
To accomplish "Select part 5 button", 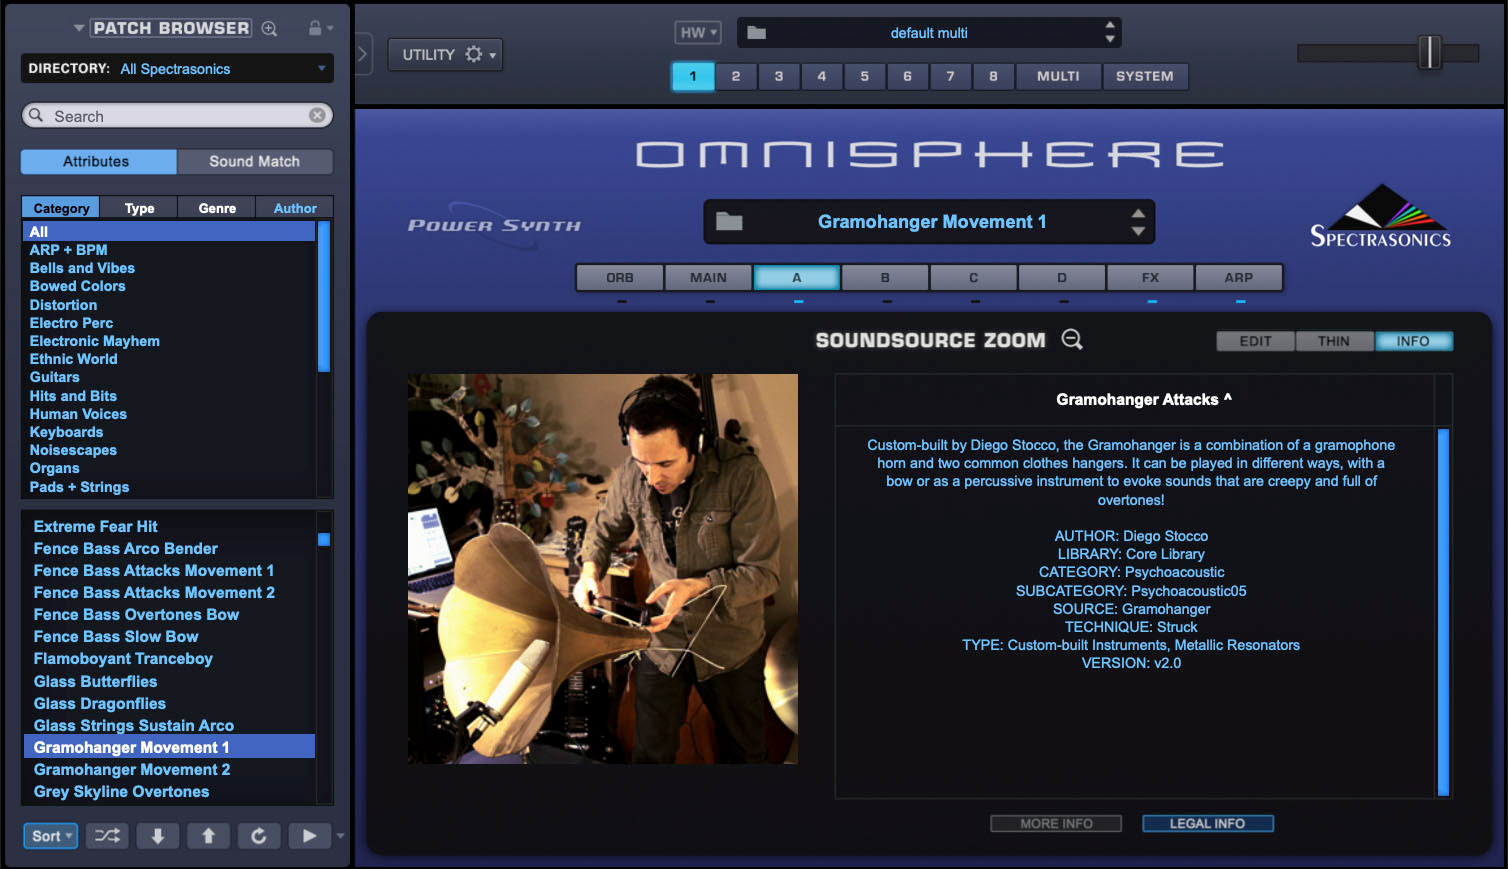I will point(865,76).
